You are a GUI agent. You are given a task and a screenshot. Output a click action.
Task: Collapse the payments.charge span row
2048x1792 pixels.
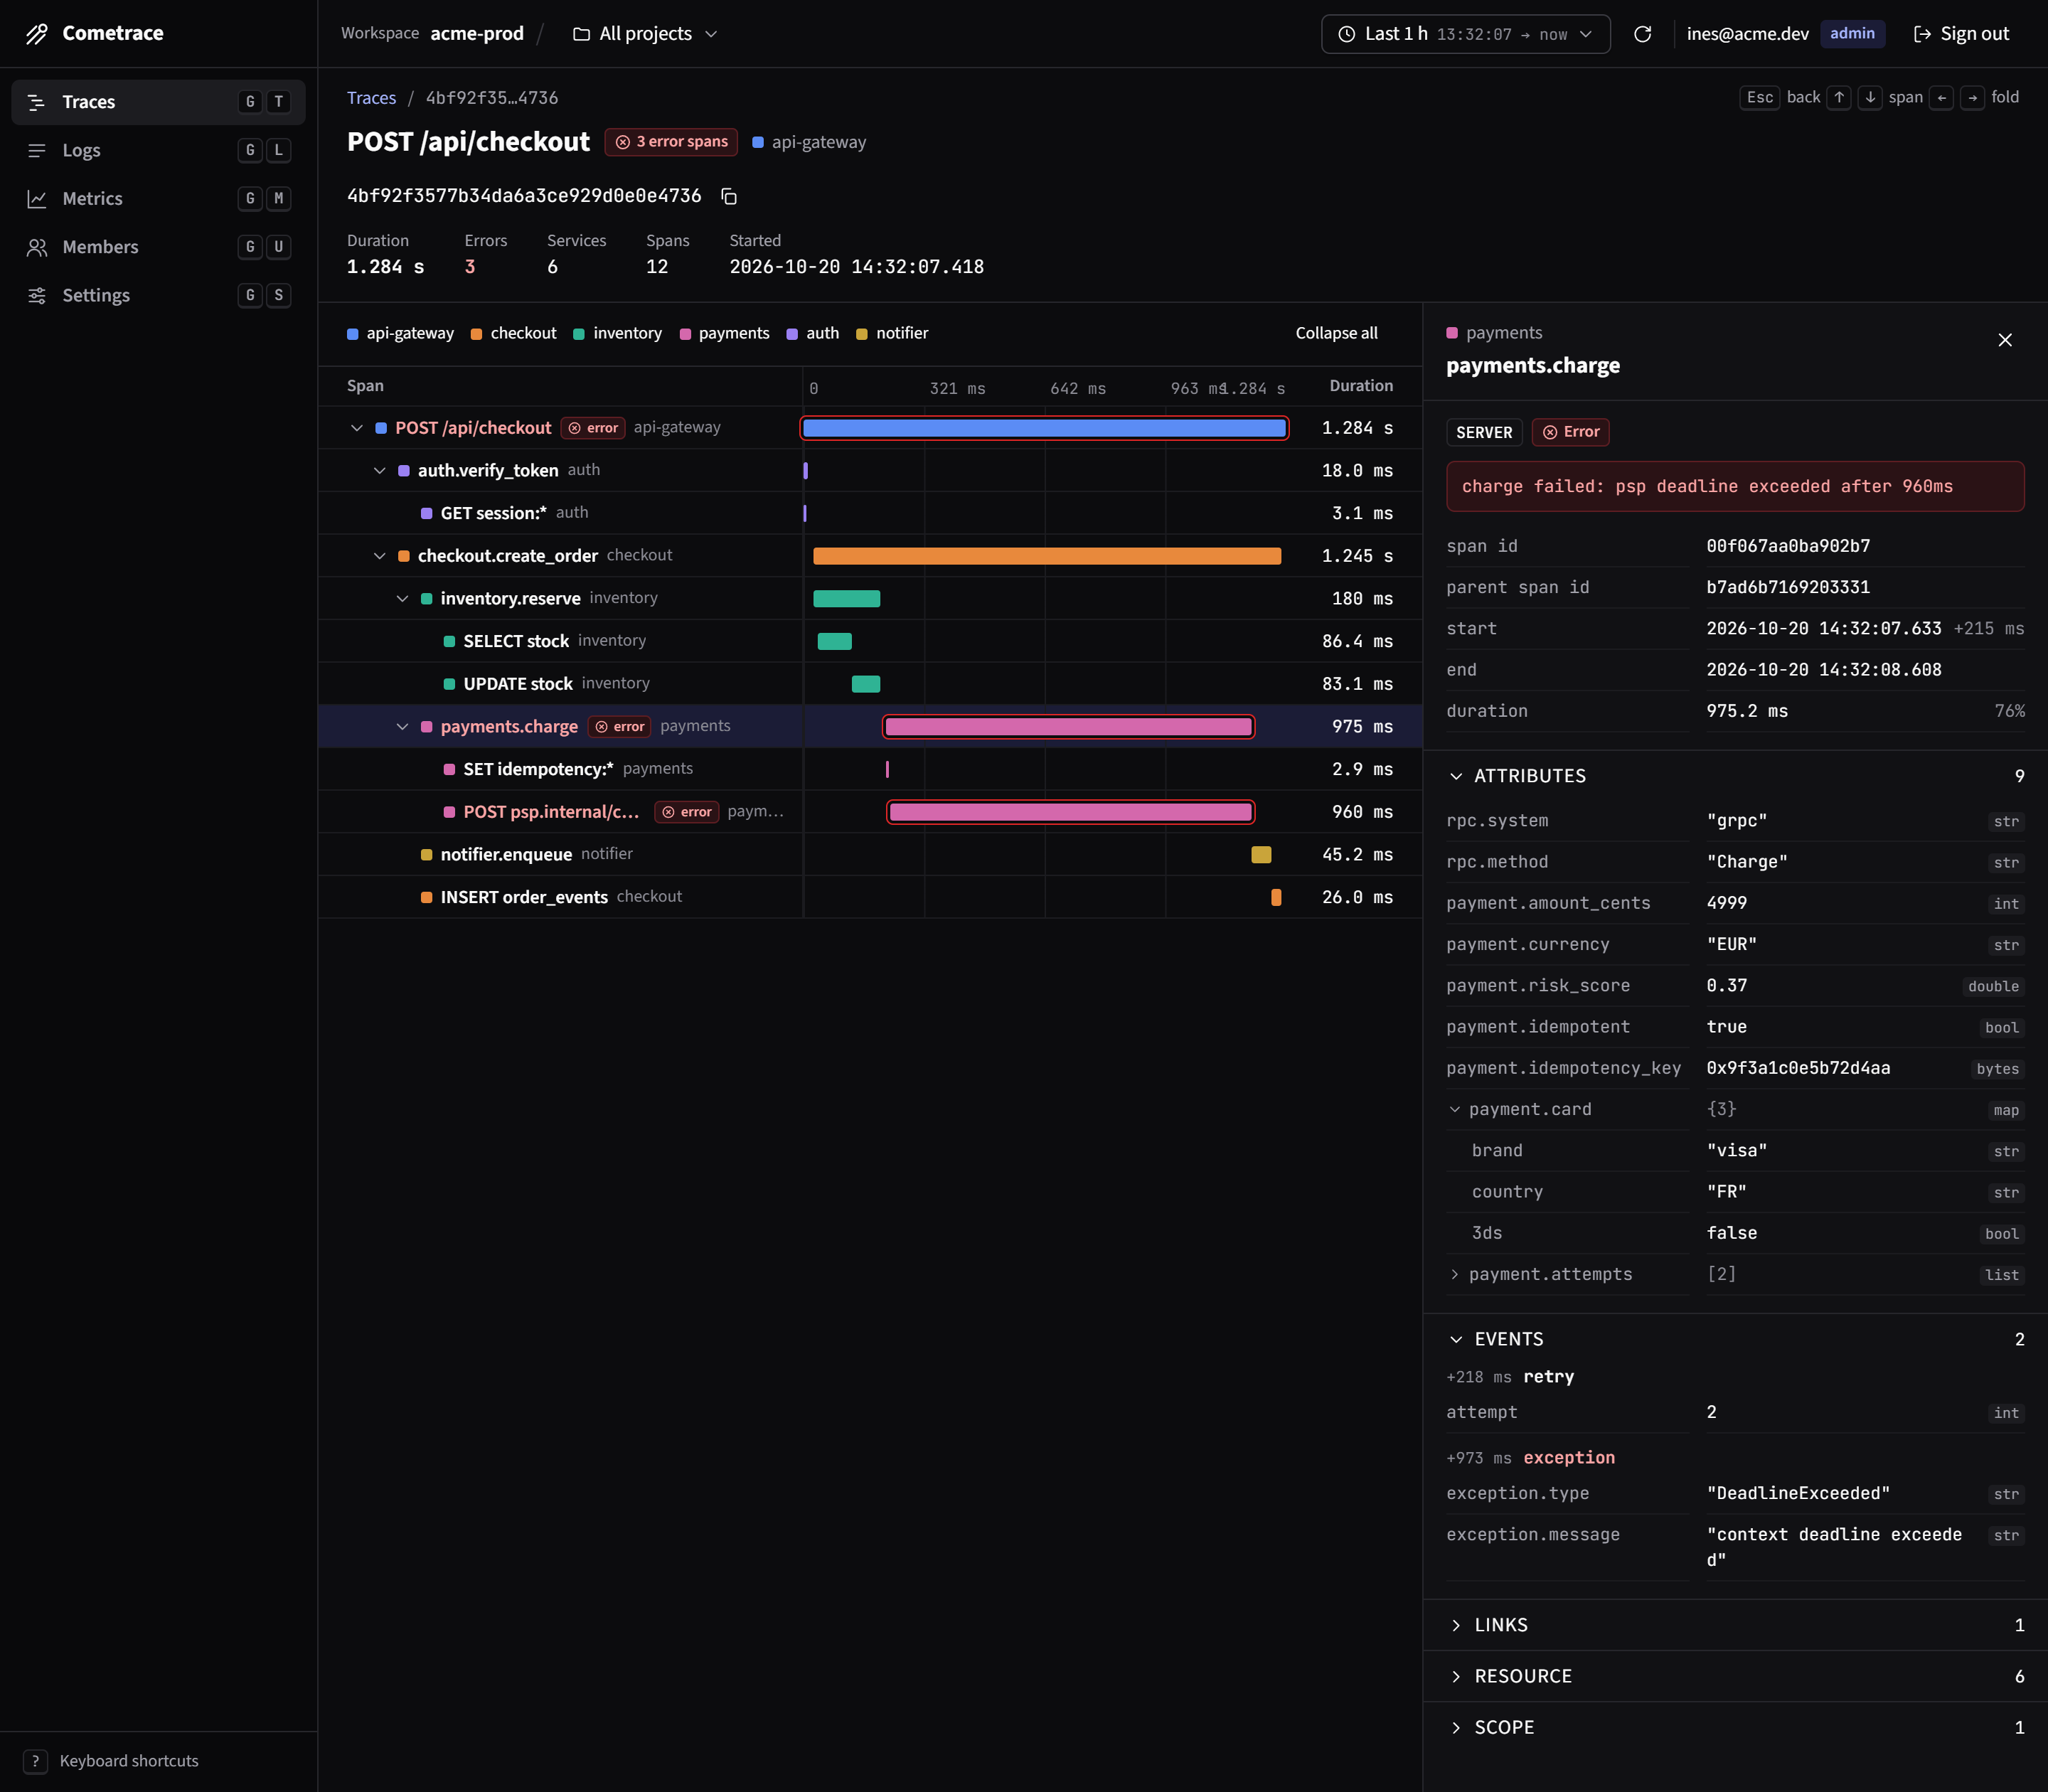click(x=402, y=727)
